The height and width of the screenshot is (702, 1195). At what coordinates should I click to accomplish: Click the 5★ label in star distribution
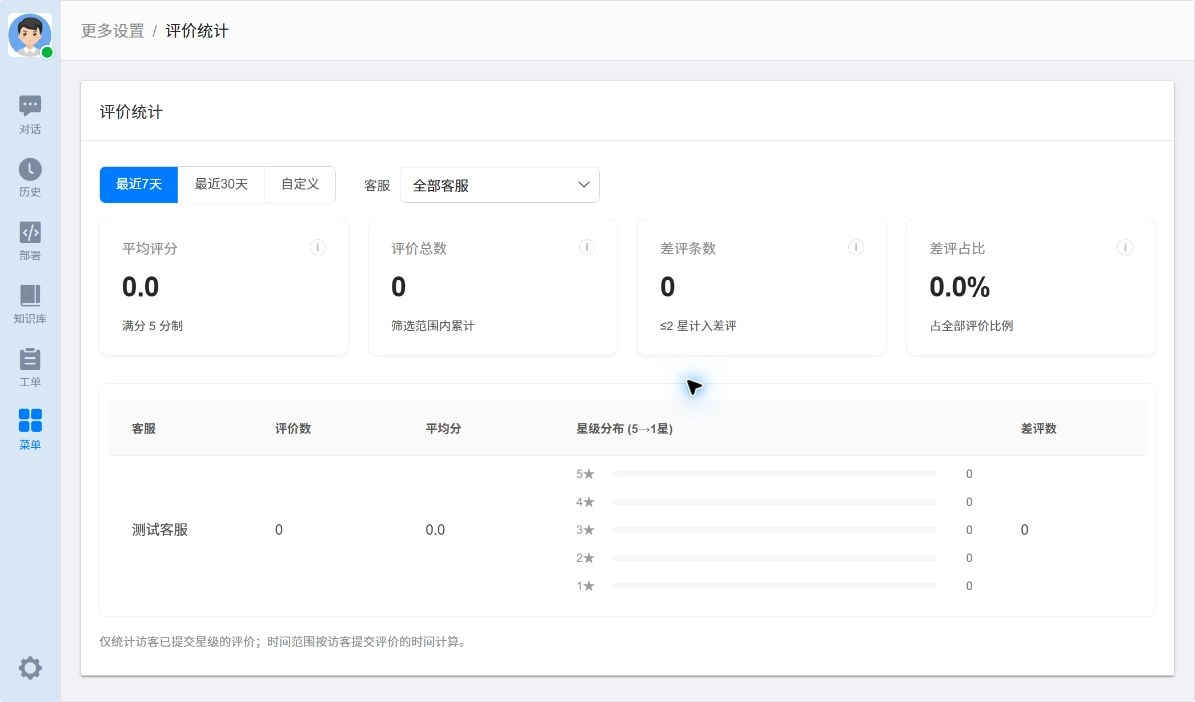coord(585,474)
